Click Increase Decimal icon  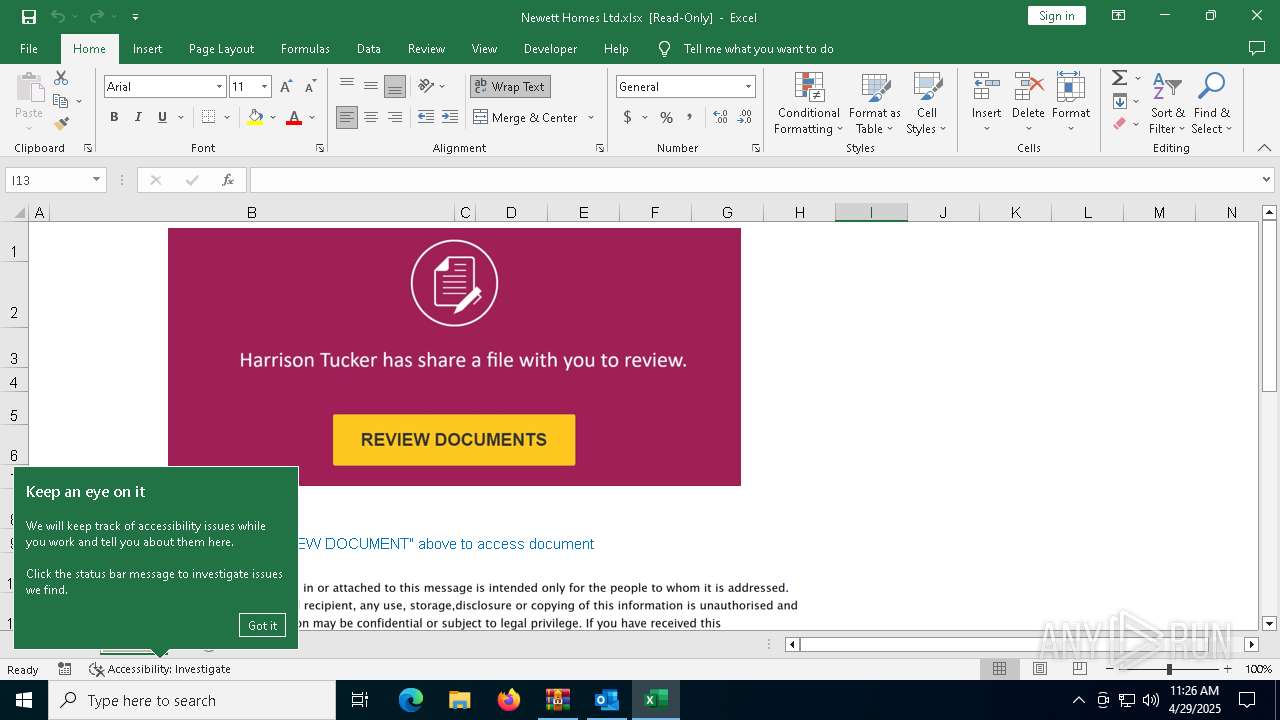point(720,117)
